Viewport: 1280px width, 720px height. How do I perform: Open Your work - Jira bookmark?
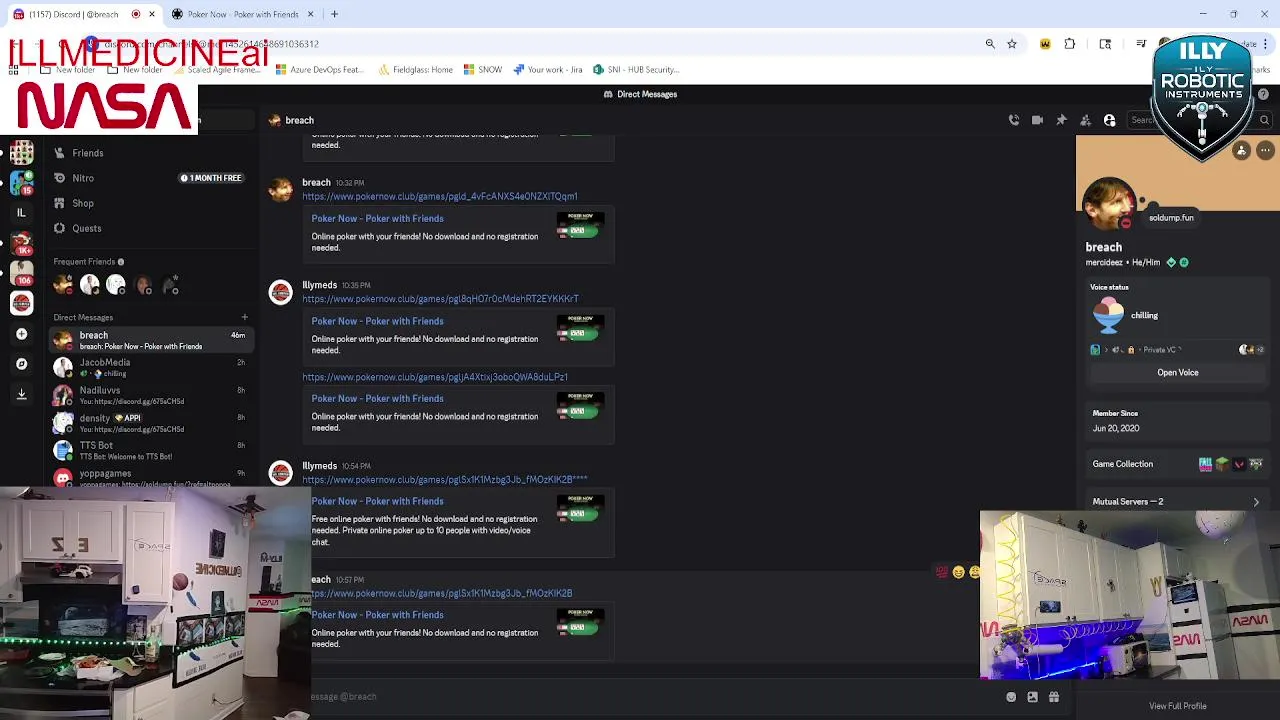click(548, 70)
